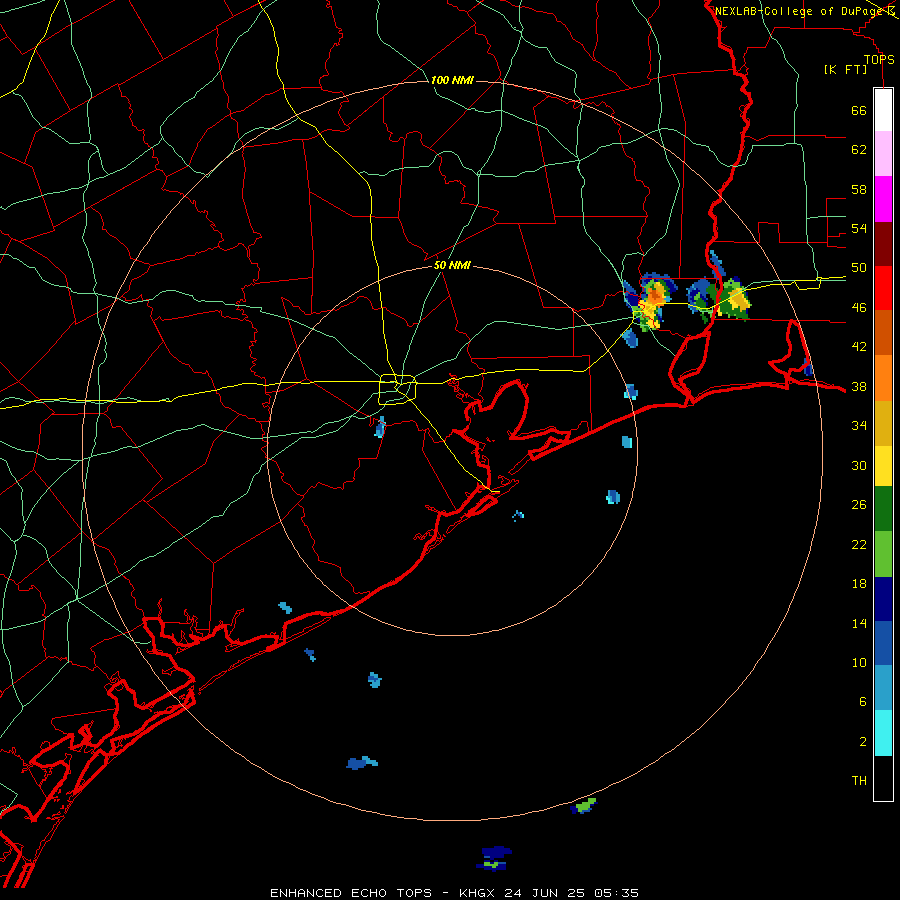
Task: Click the "TOPS" legend title
Action: pos(879,59)
